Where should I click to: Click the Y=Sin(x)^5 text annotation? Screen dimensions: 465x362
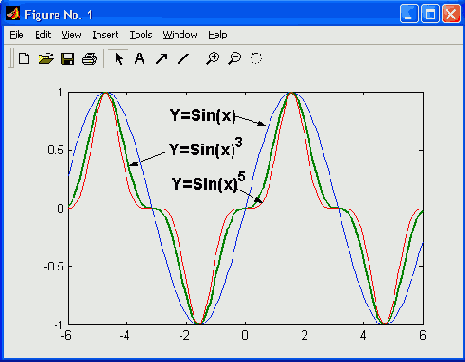[x=208, y=182]
